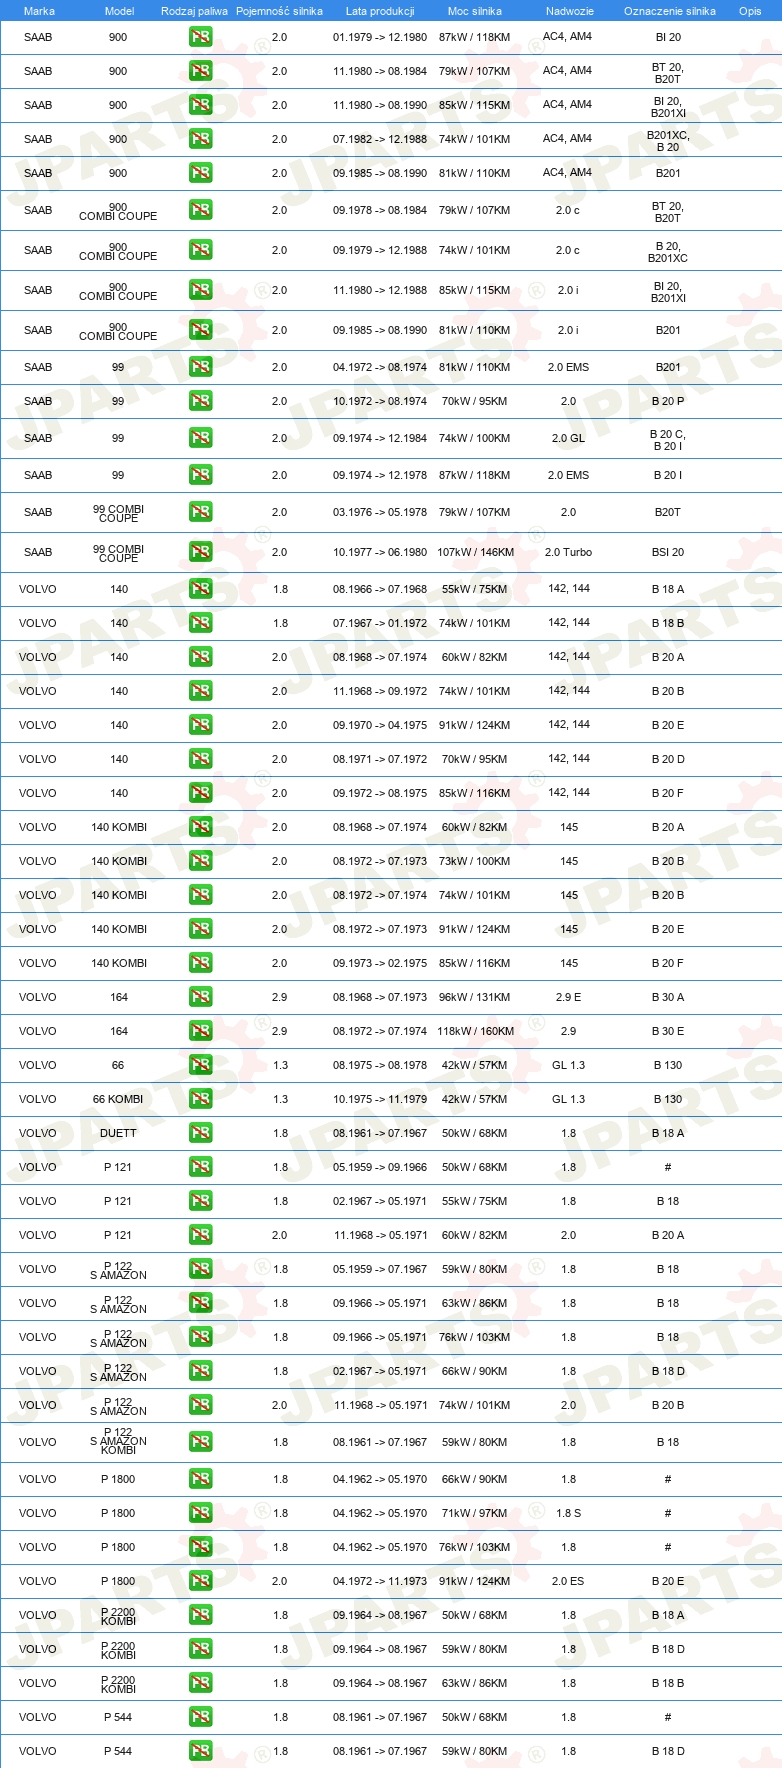Click the Pojemność silnika column header
This screenshot has height=1768, width=782.
[x=279, y=11]
